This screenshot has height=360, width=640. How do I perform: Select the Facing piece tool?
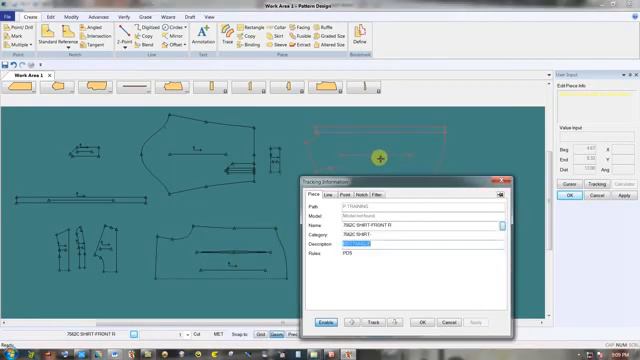pos(300,27)
